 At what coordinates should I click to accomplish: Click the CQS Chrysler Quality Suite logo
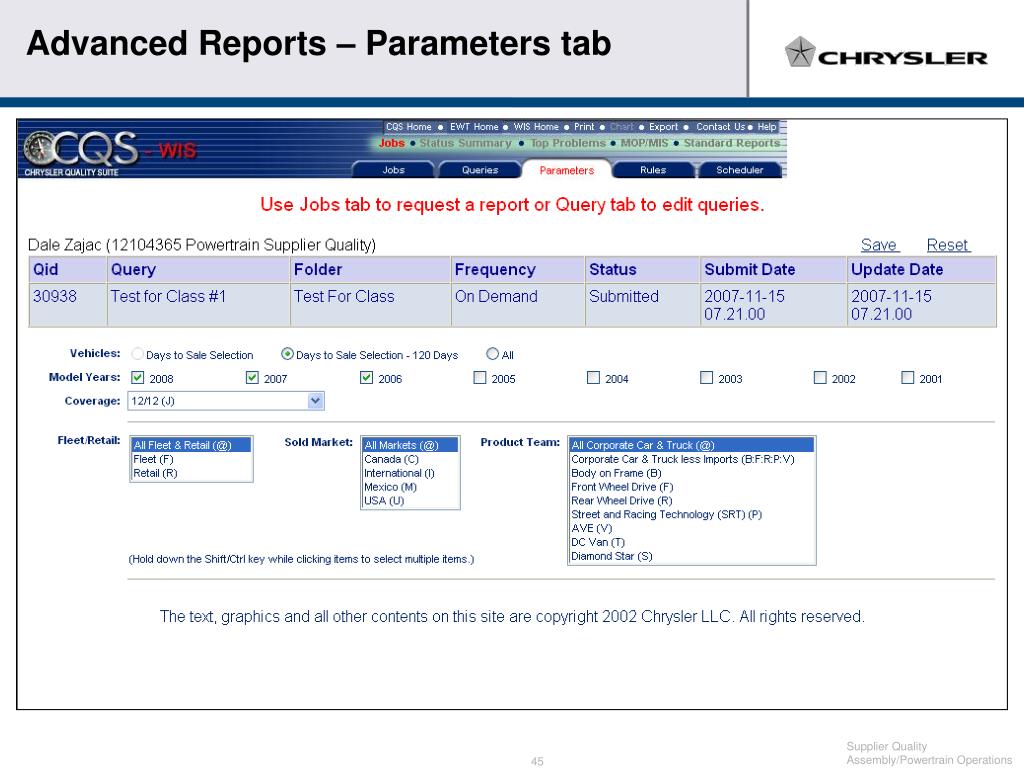click(x=80, y=153)
